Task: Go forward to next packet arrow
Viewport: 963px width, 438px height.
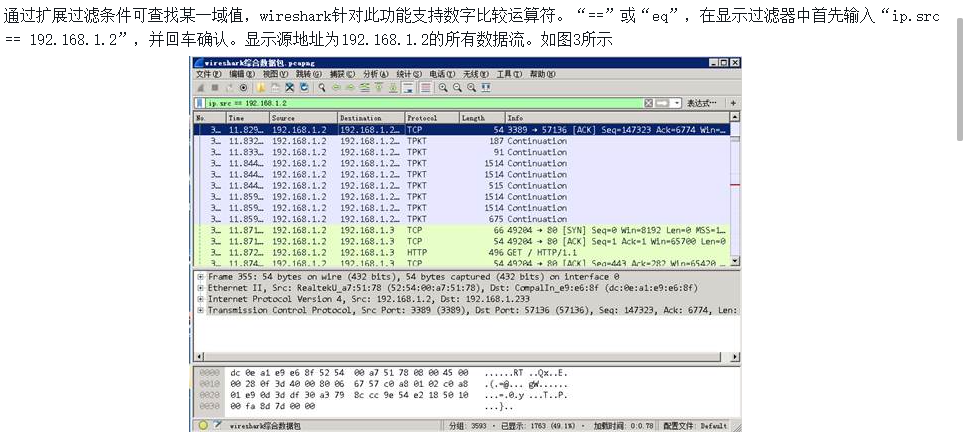Action: pyautogui.click(x=351, y=88)
